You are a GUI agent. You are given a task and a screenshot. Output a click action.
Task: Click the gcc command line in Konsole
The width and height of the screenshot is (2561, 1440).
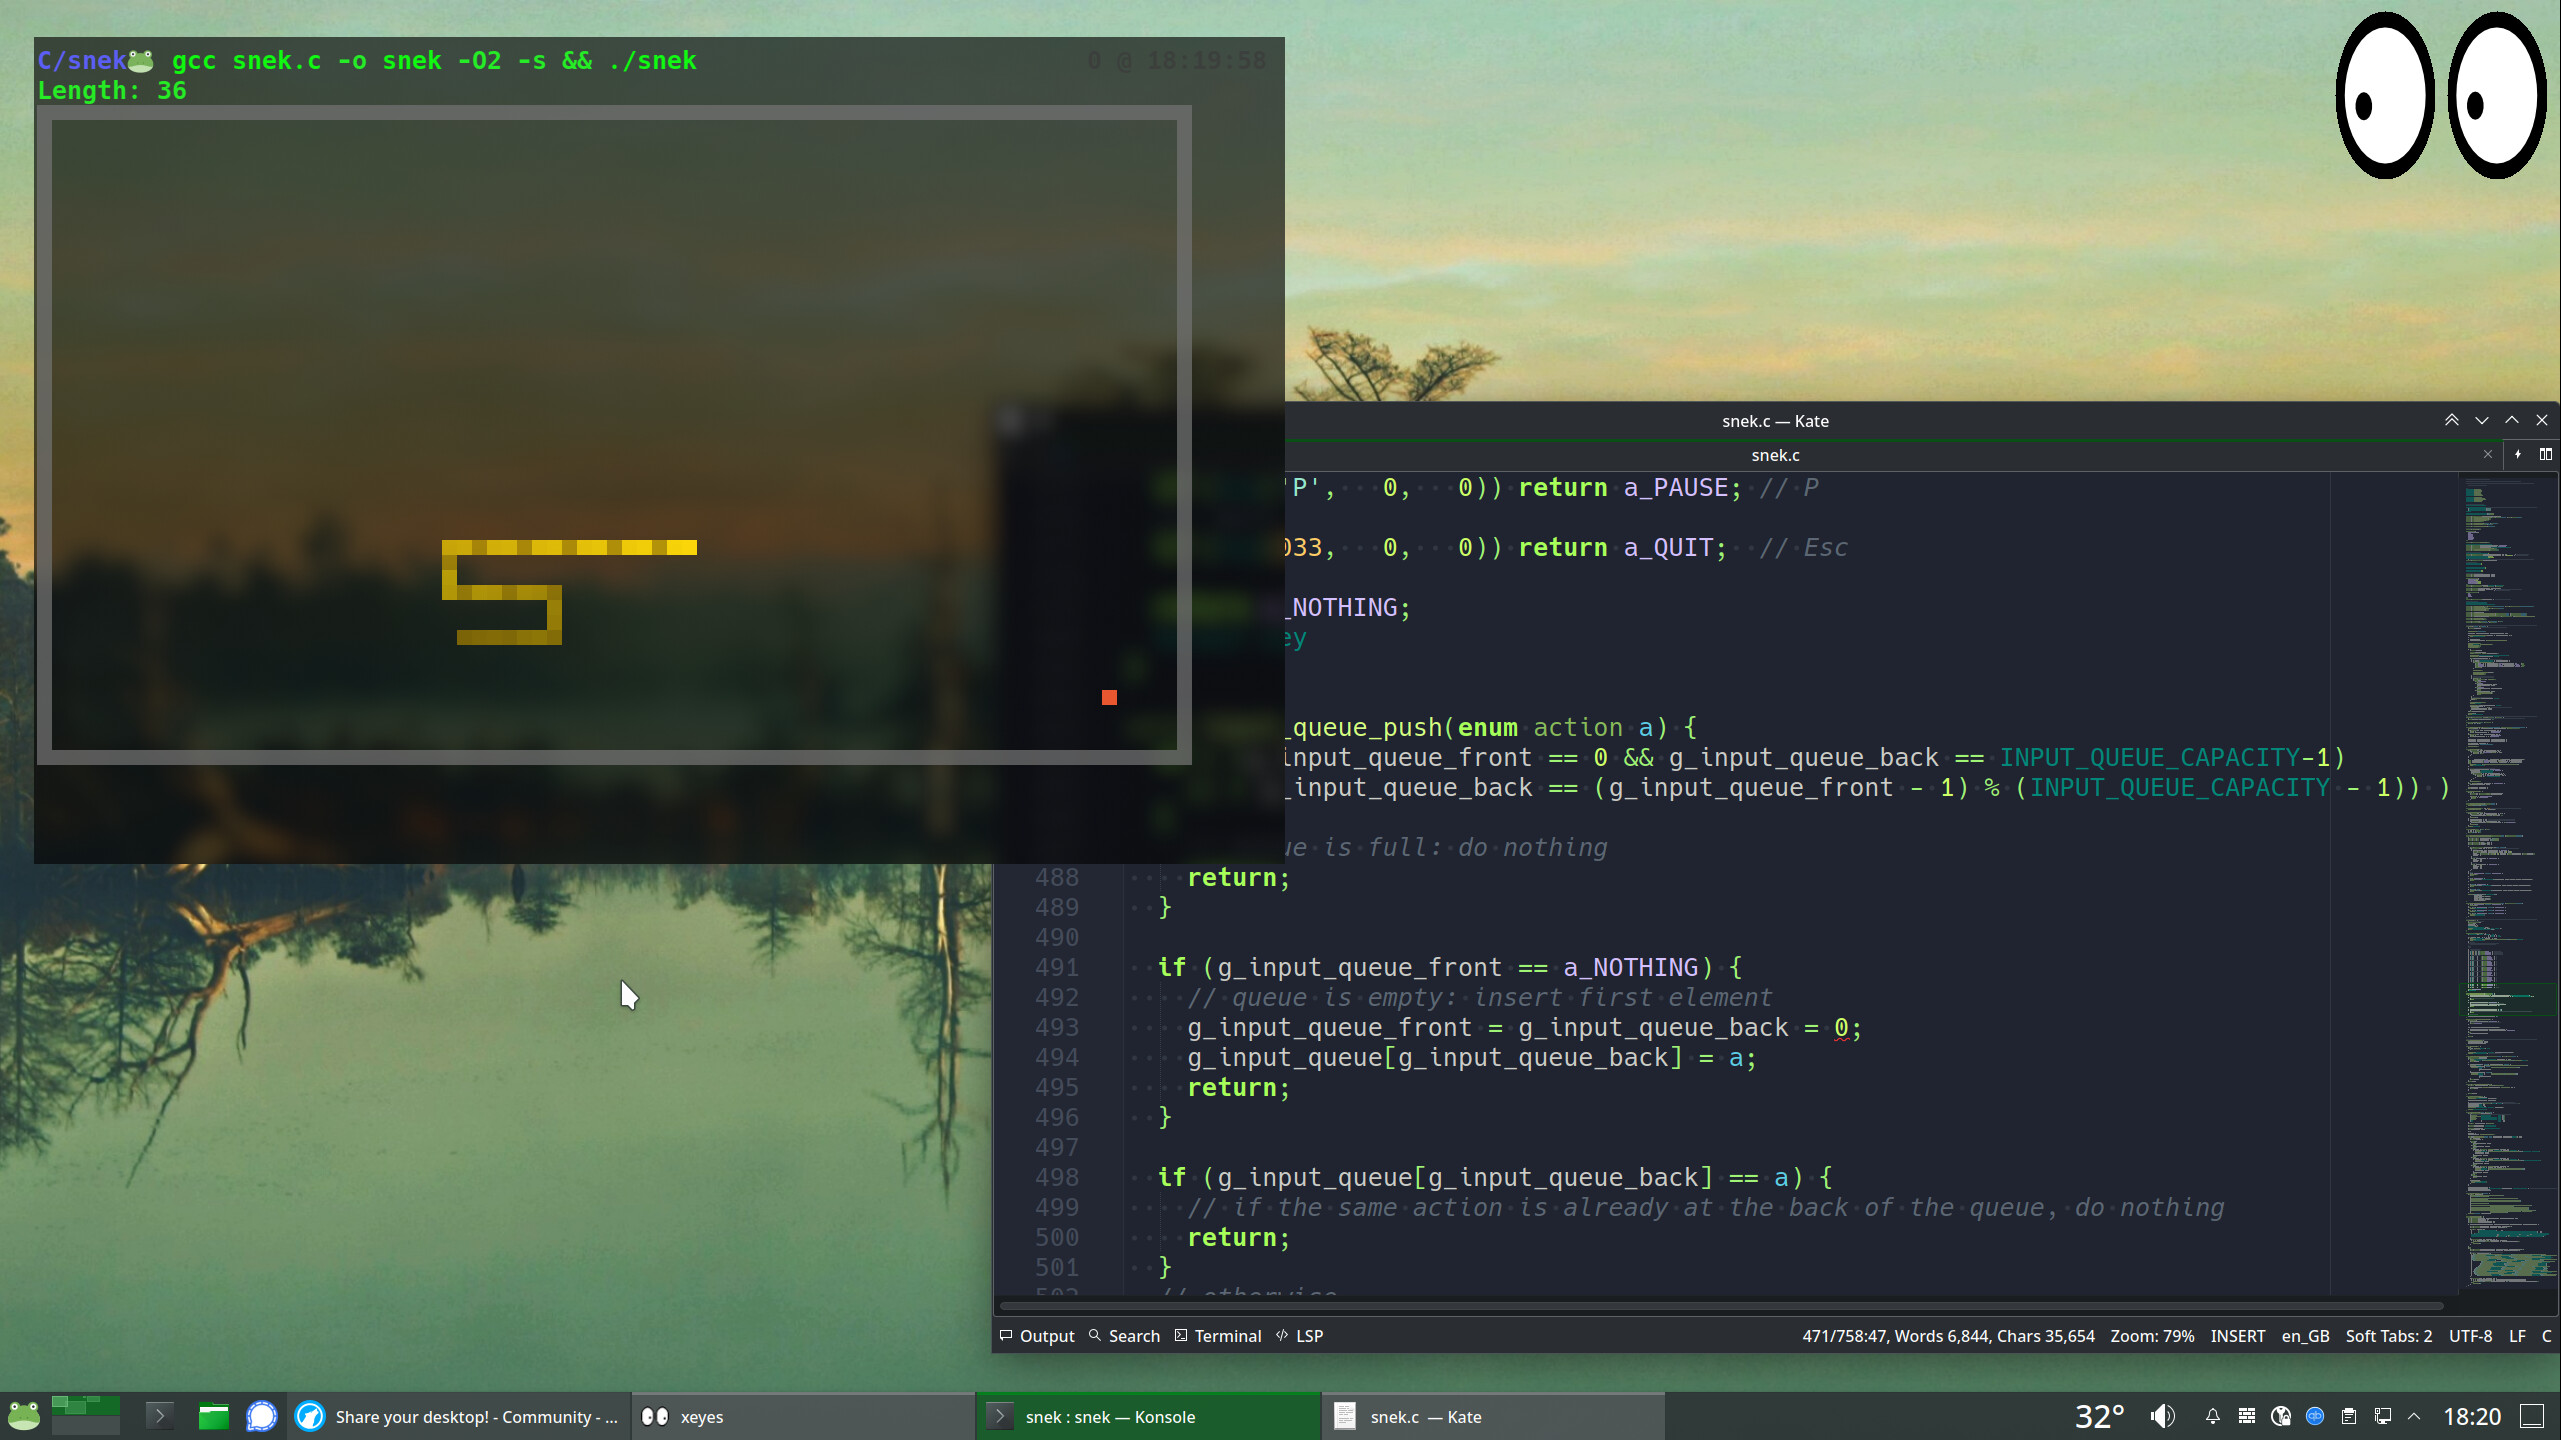coord(434,61)
